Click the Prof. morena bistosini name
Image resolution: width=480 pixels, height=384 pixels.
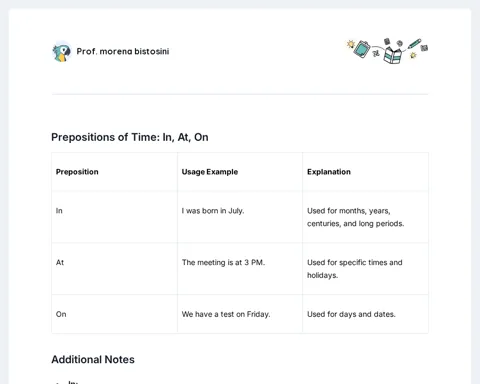tap(123, 51)
